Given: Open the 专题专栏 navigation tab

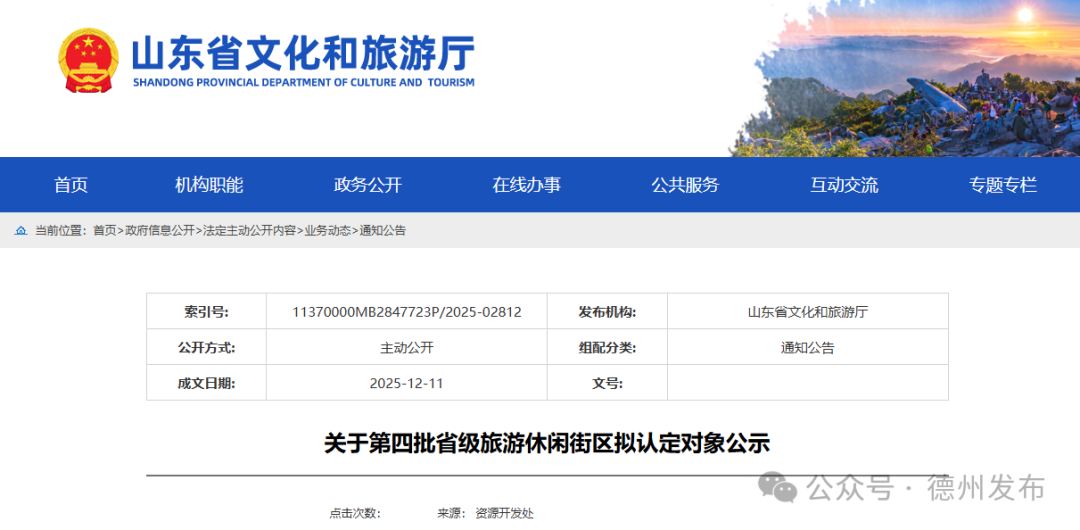Looking at the screenshot, I should tap(1002, 185).
